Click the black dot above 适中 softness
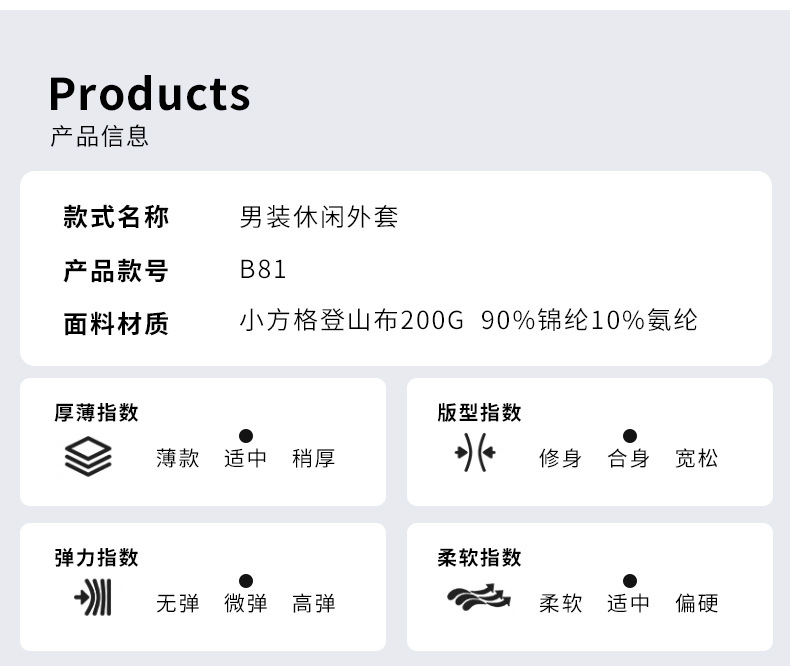This screenshot has height=666, width=790. [629, 581]
